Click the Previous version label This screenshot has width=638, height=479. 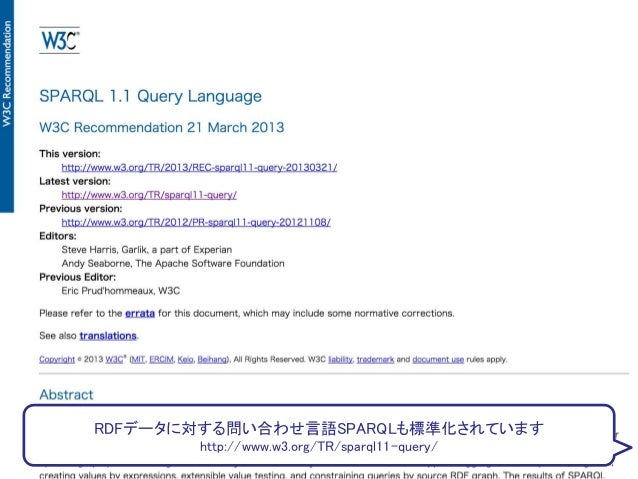point(81,208)
